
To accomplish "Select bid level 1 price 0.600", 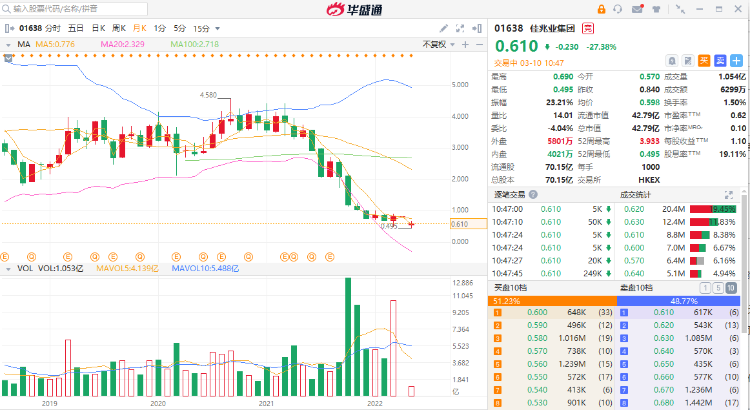I will tap(537, 312).
